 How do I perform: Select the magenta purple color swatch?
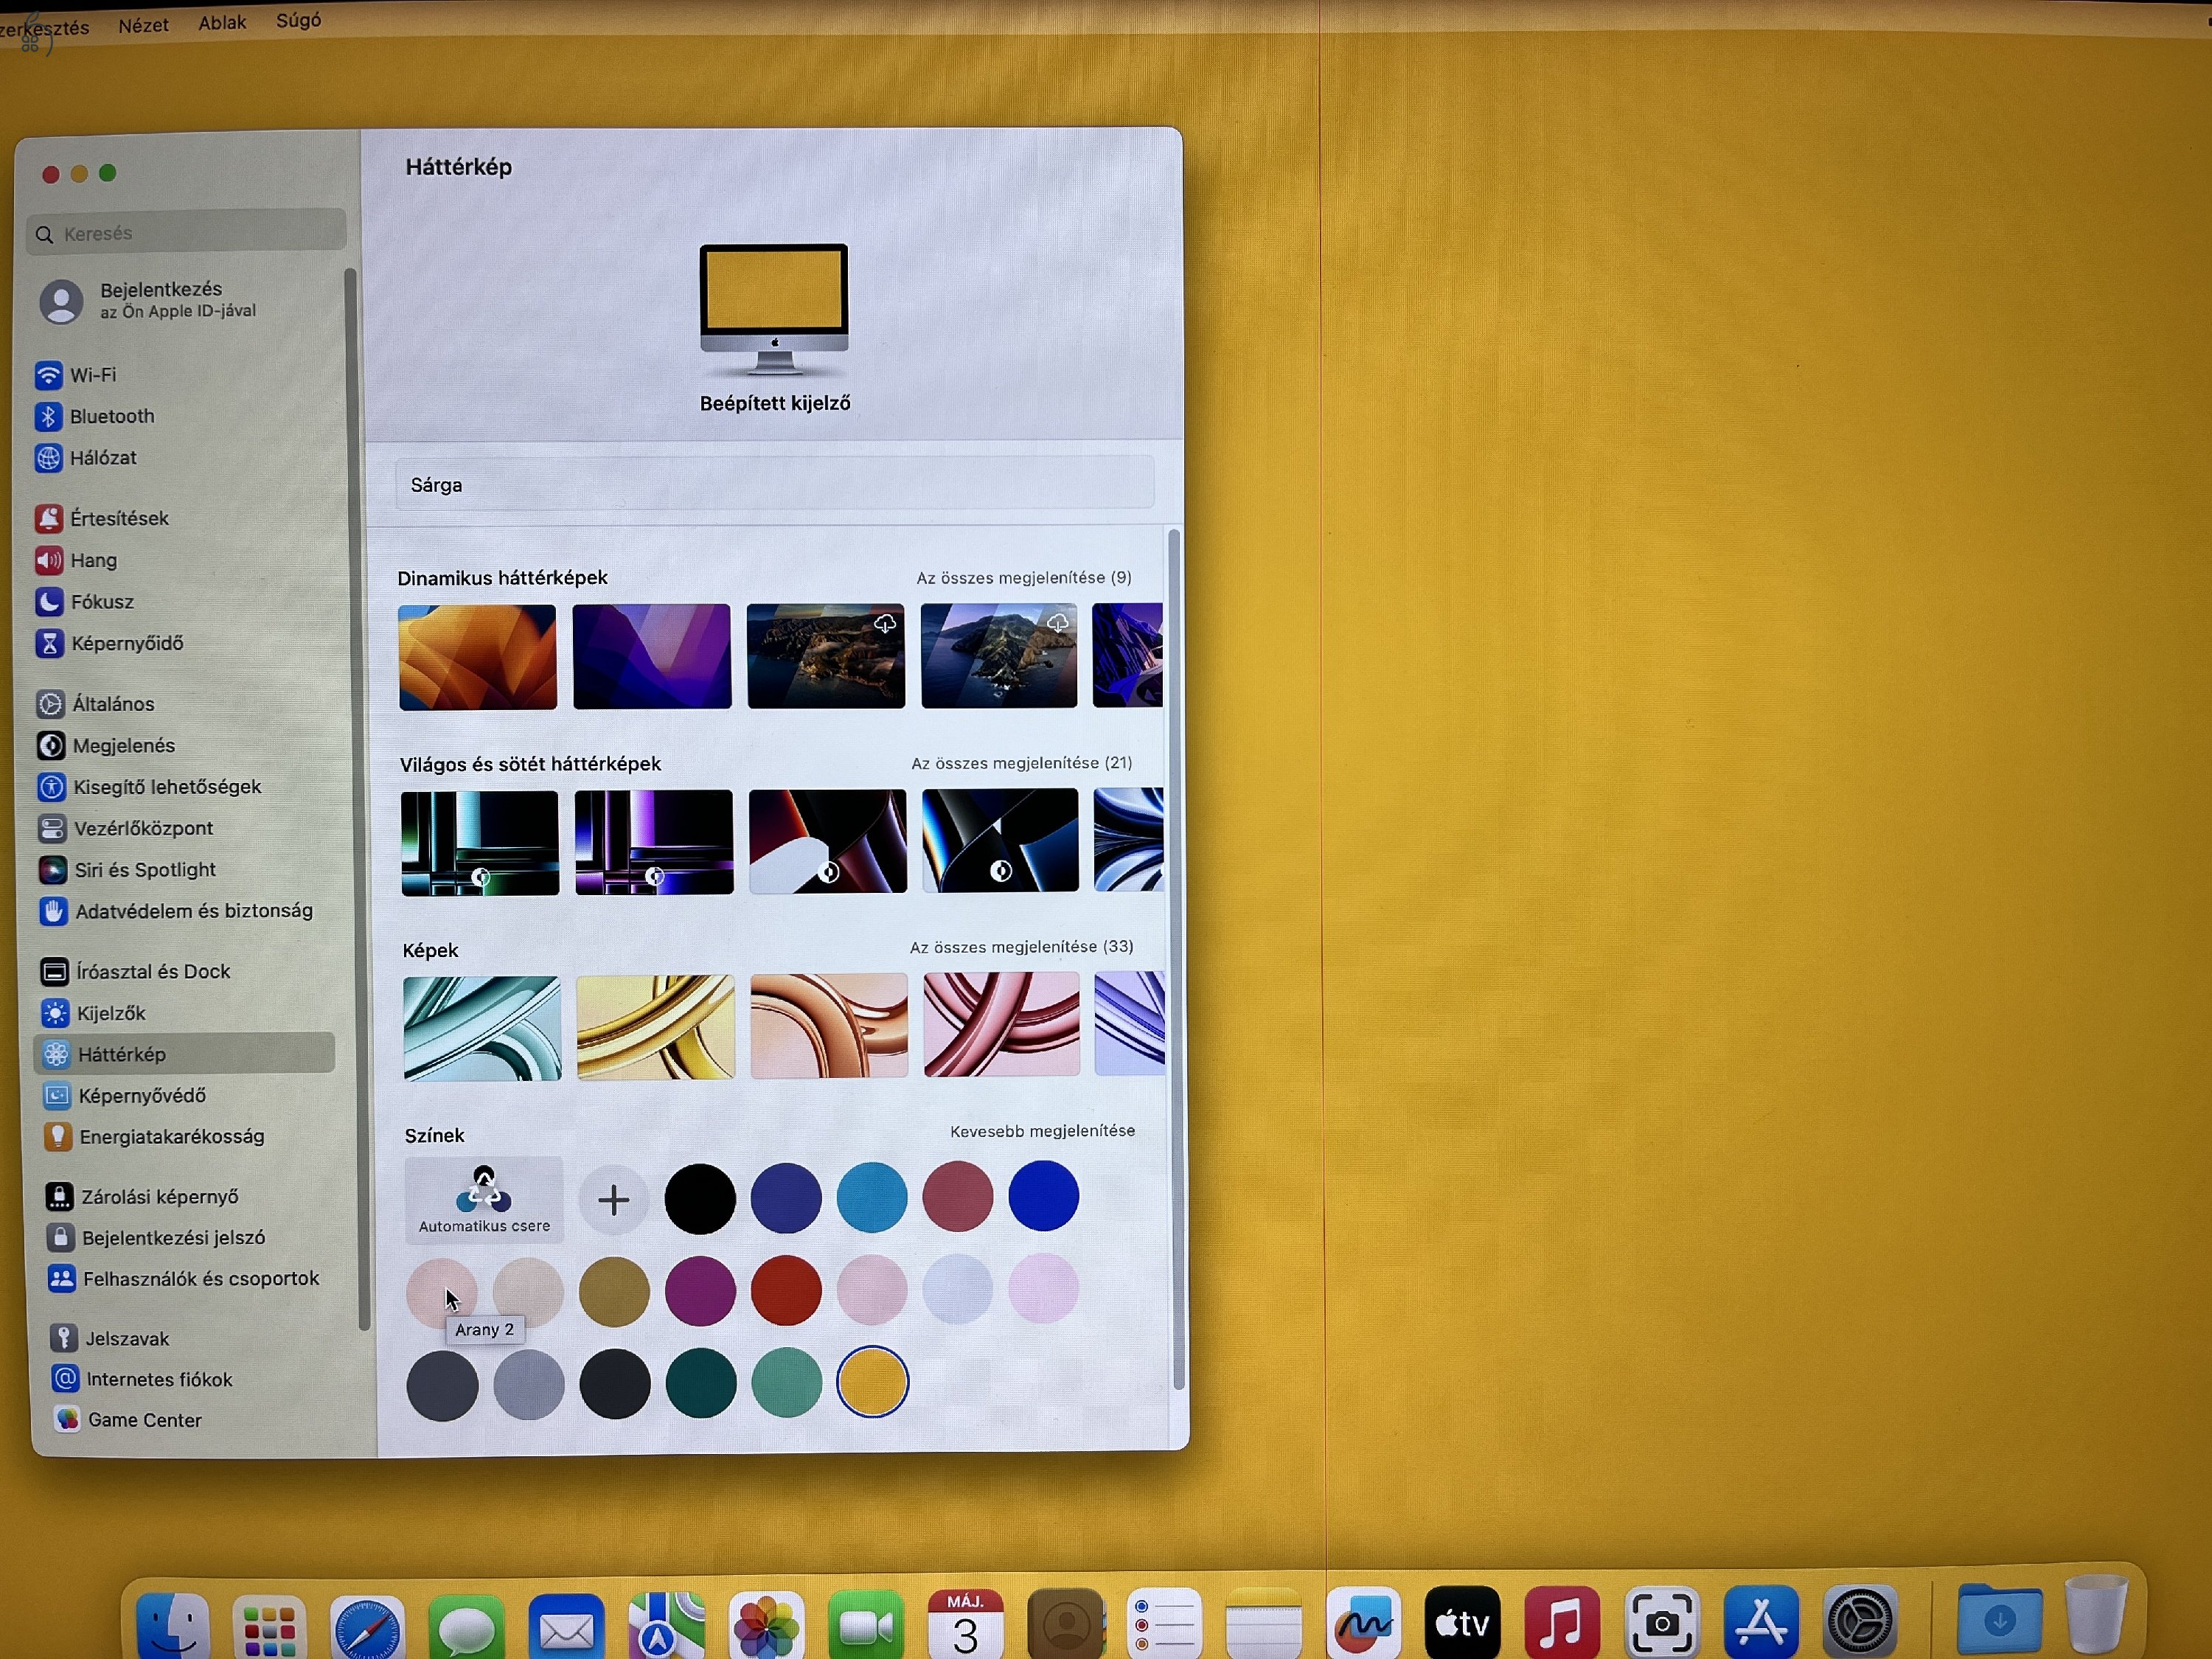point(700,1291)
